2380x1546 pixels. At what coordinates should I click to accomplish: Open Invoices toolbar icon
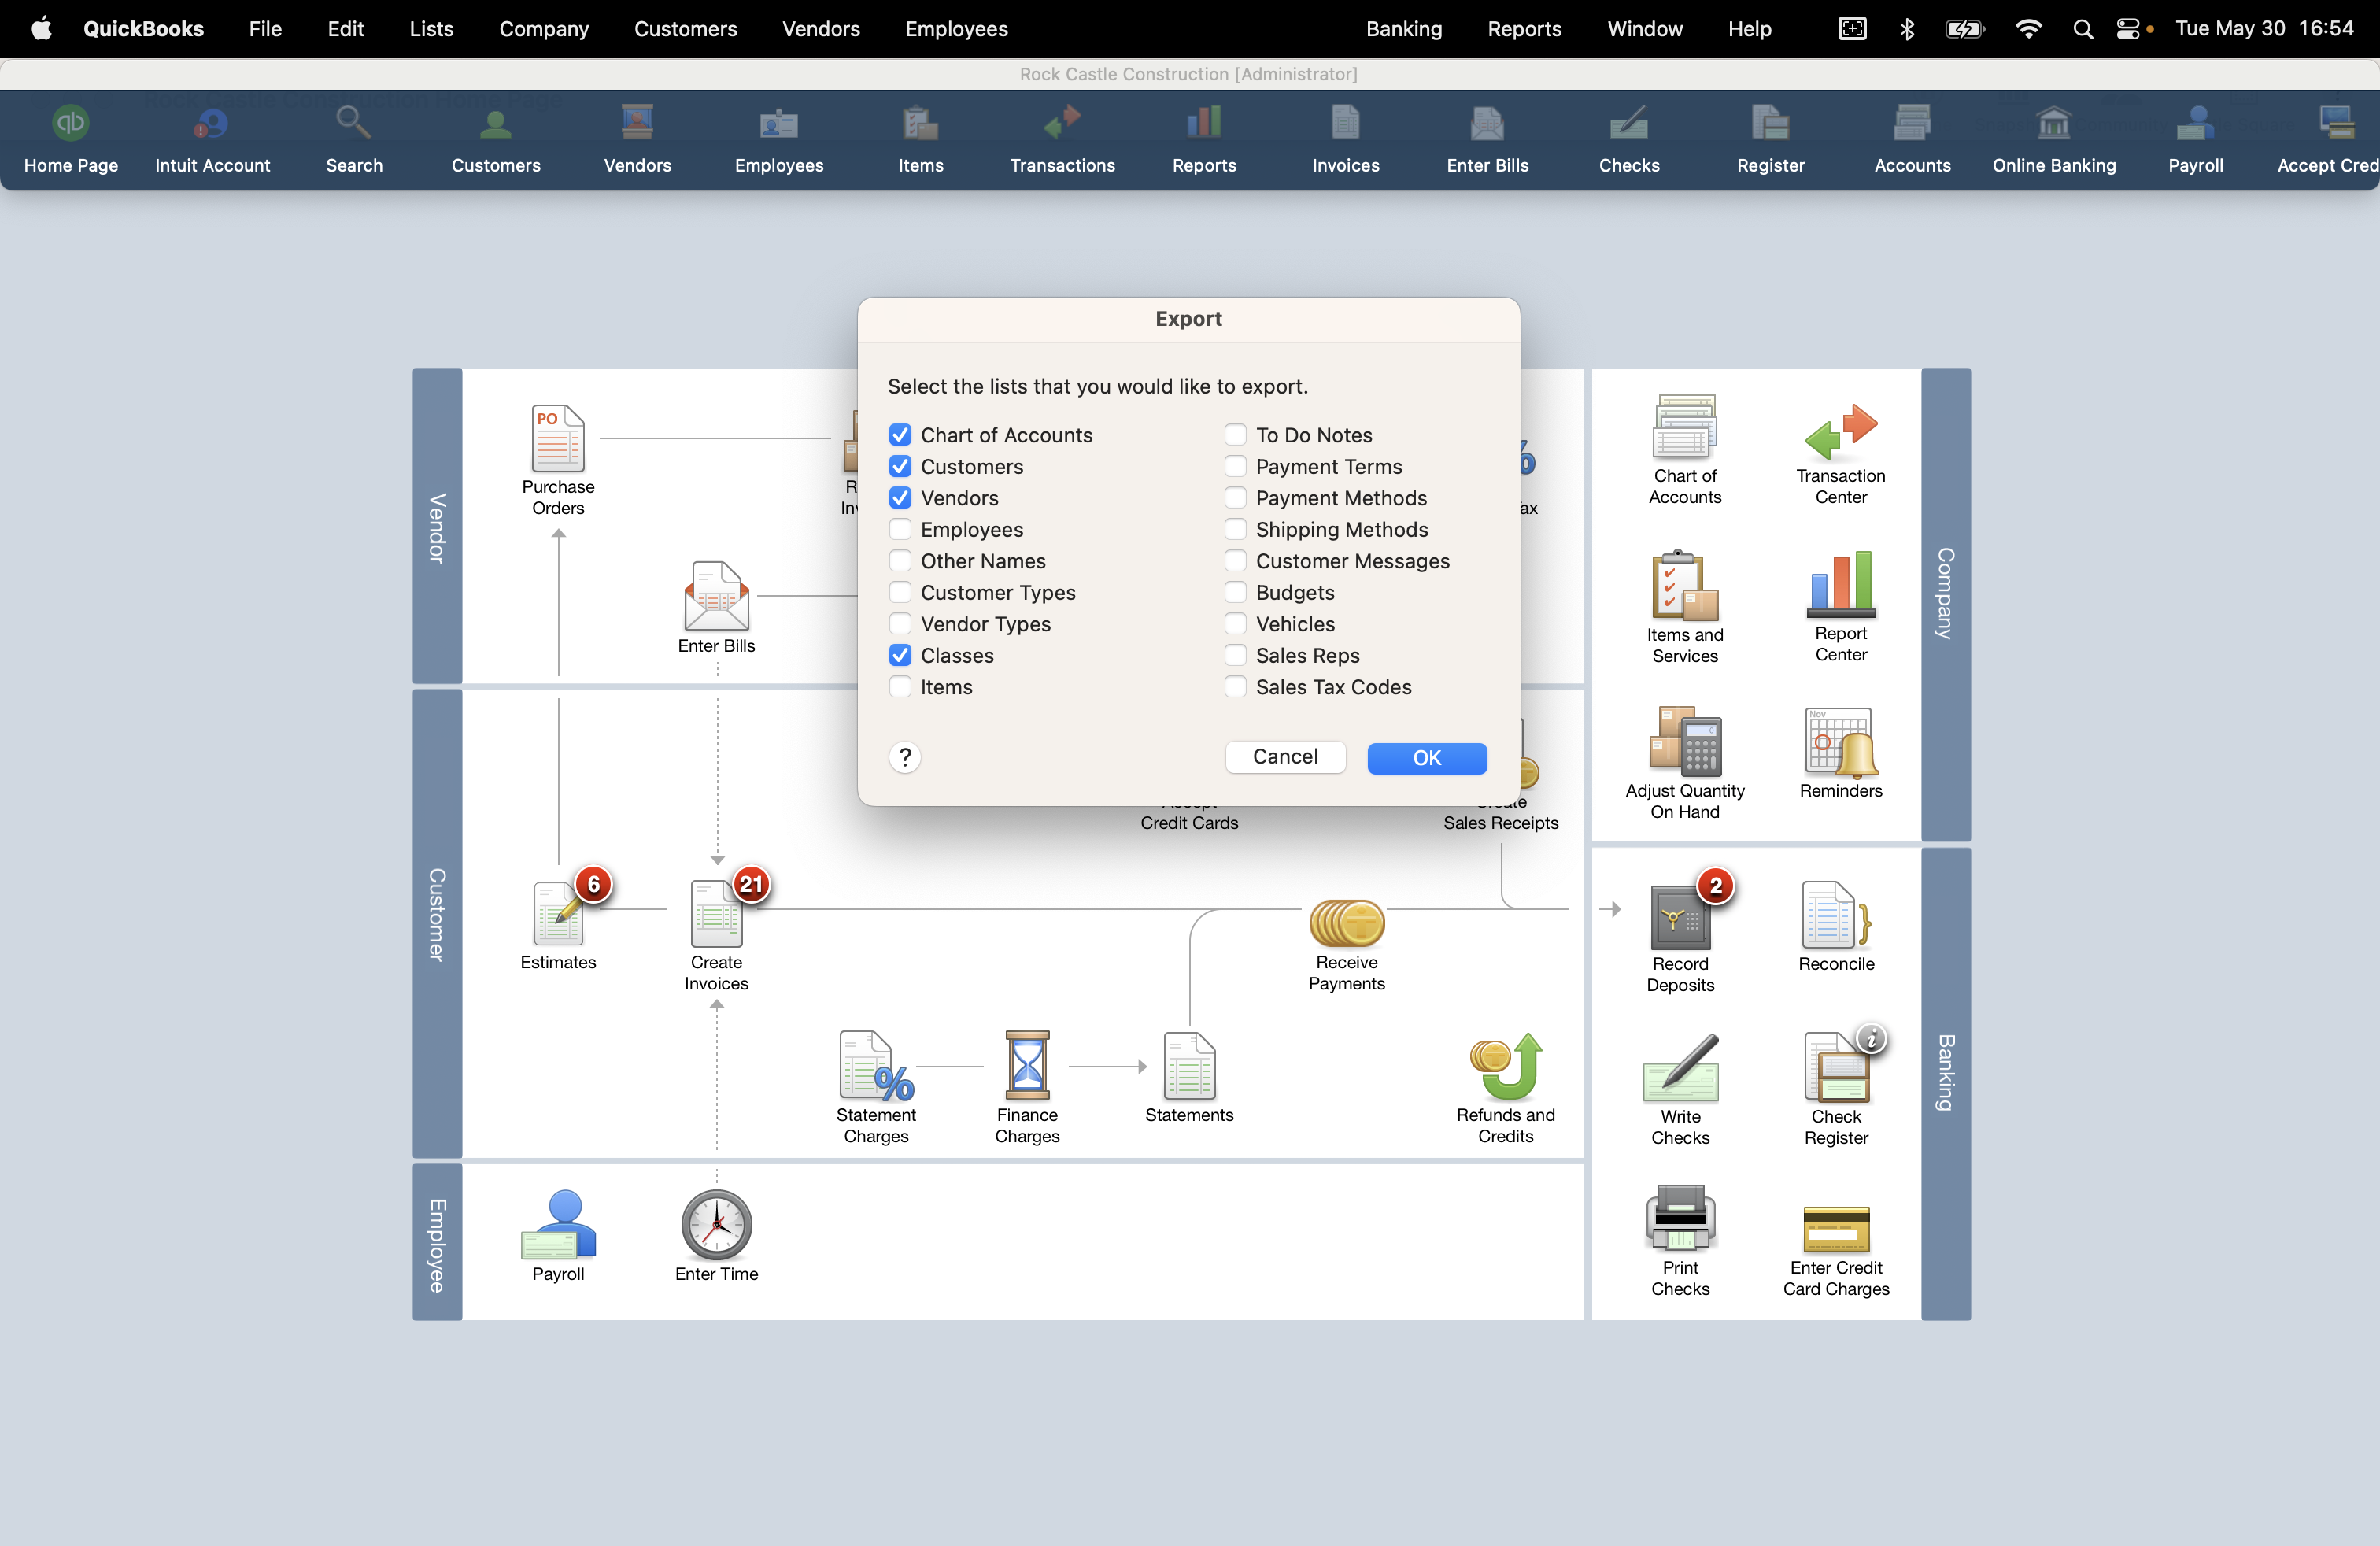[x=1345, y=140]
